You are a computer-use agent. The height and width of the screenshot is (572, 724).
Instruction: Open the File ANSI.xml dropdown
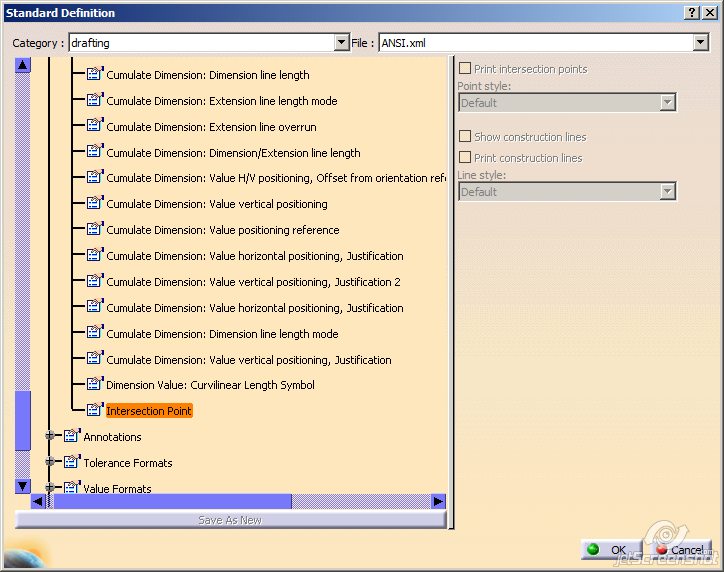700,42
